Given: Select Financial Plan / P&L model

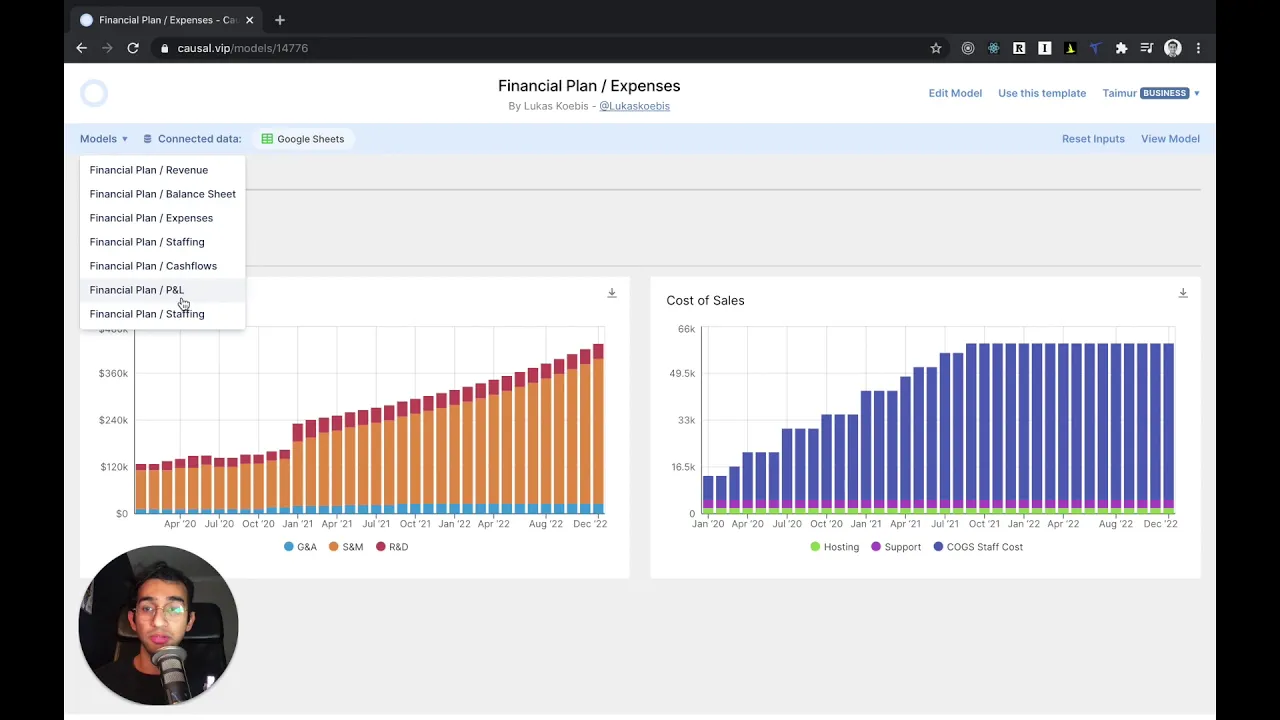Looking at the screenshot, I should 137,290.
